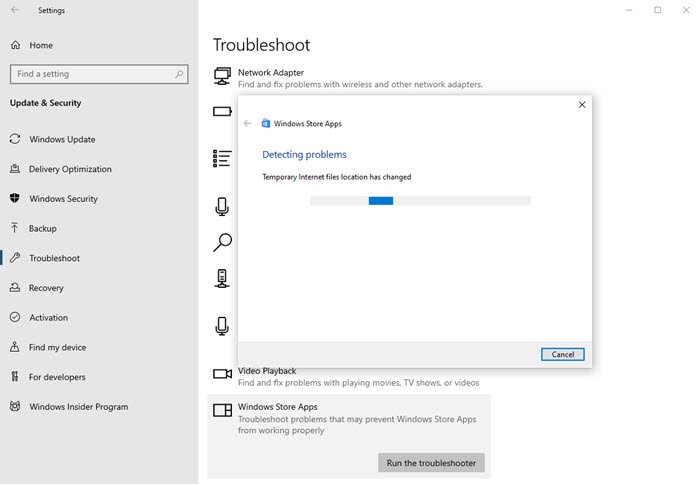The image size is (700, 485).
Task: Click the Activation checkmark icon
Action: click(15, 318)
